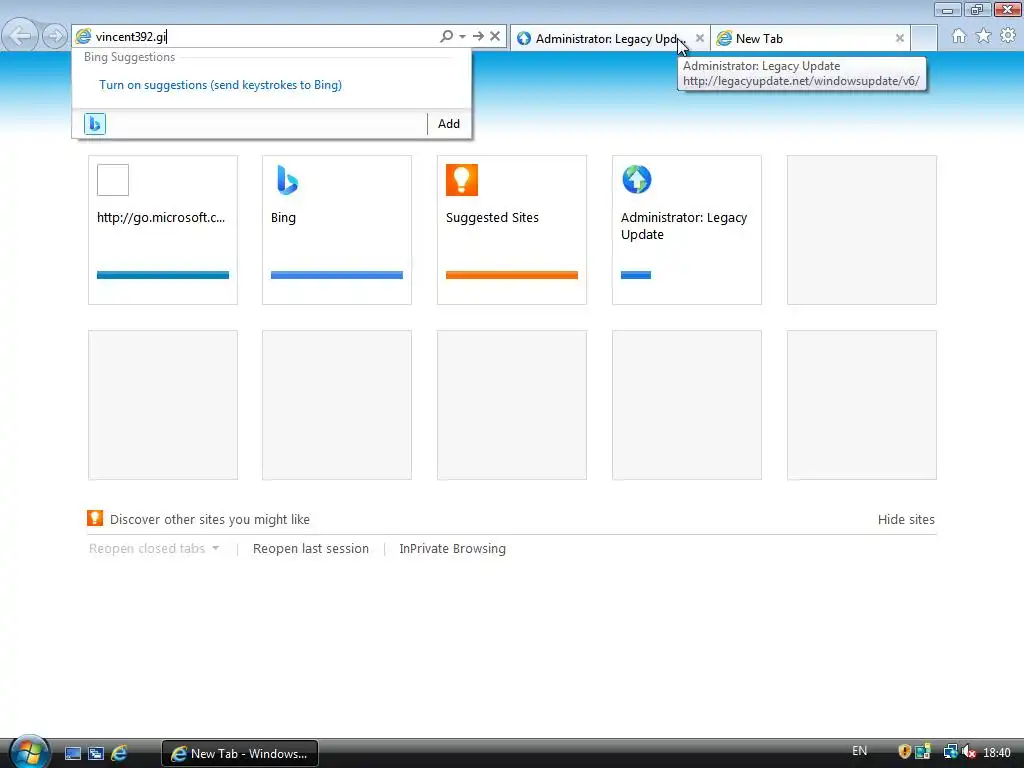Click the 18:40 system clock
This screenshot has width=1024, height=768.
point(997,753)
